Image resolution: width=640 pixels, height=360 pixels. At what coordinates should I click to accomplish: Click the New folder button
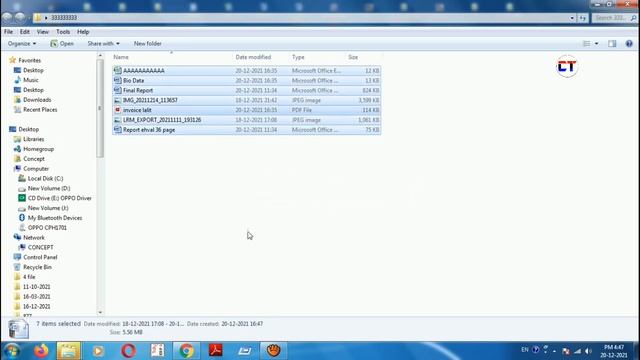(147, 44)
